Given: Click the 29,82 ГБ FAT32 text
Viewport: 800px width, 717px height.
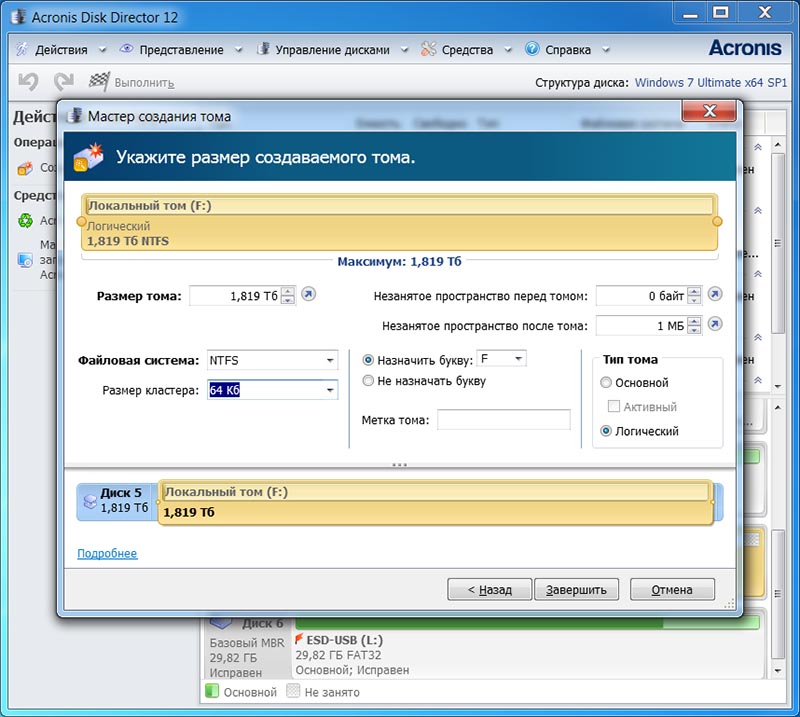Looking at the screenshot, I should (338, 655).
